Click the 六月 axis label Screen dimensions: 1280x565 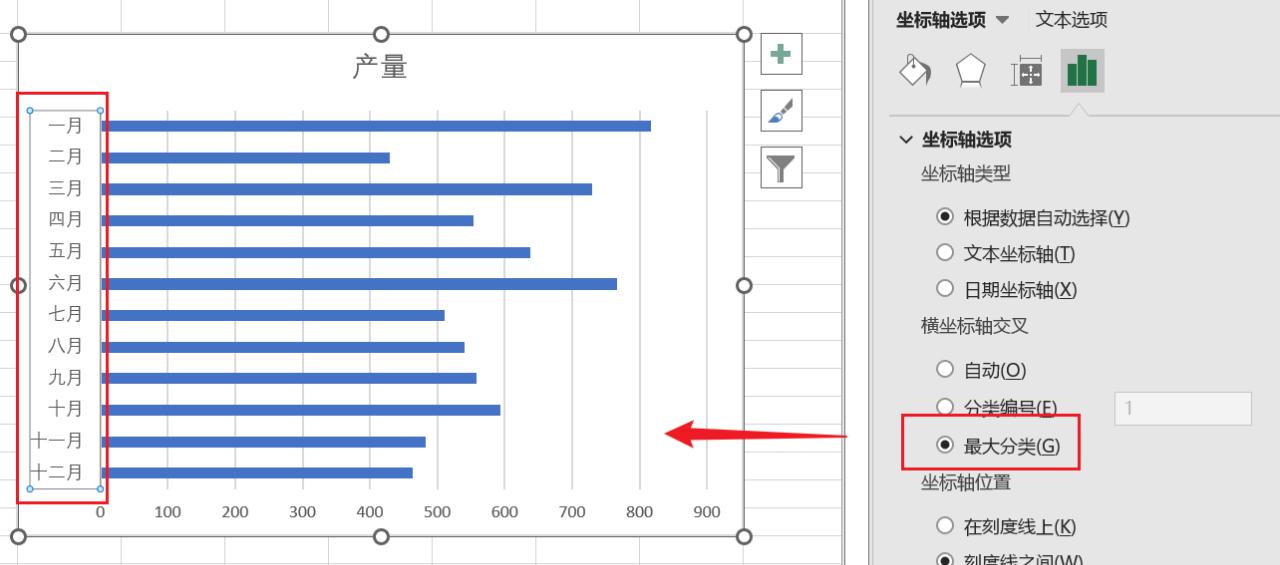[x=65, y=283]
